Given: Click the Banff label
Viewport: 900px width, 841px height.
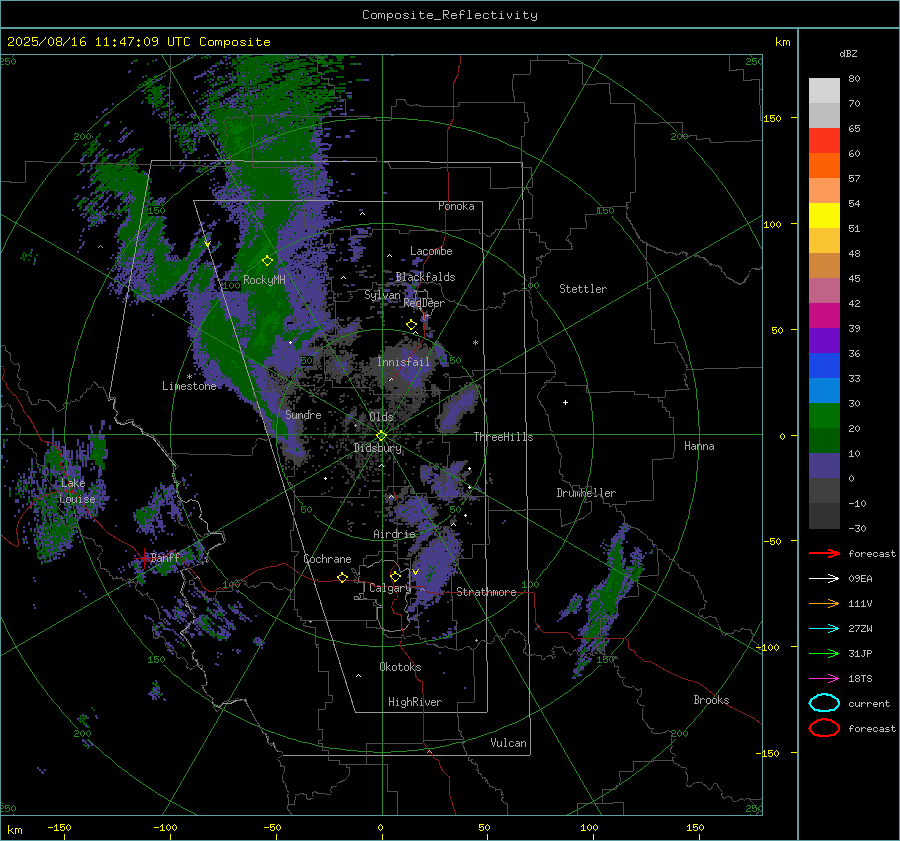Looking at the screenshot, I should pos(165,557).
